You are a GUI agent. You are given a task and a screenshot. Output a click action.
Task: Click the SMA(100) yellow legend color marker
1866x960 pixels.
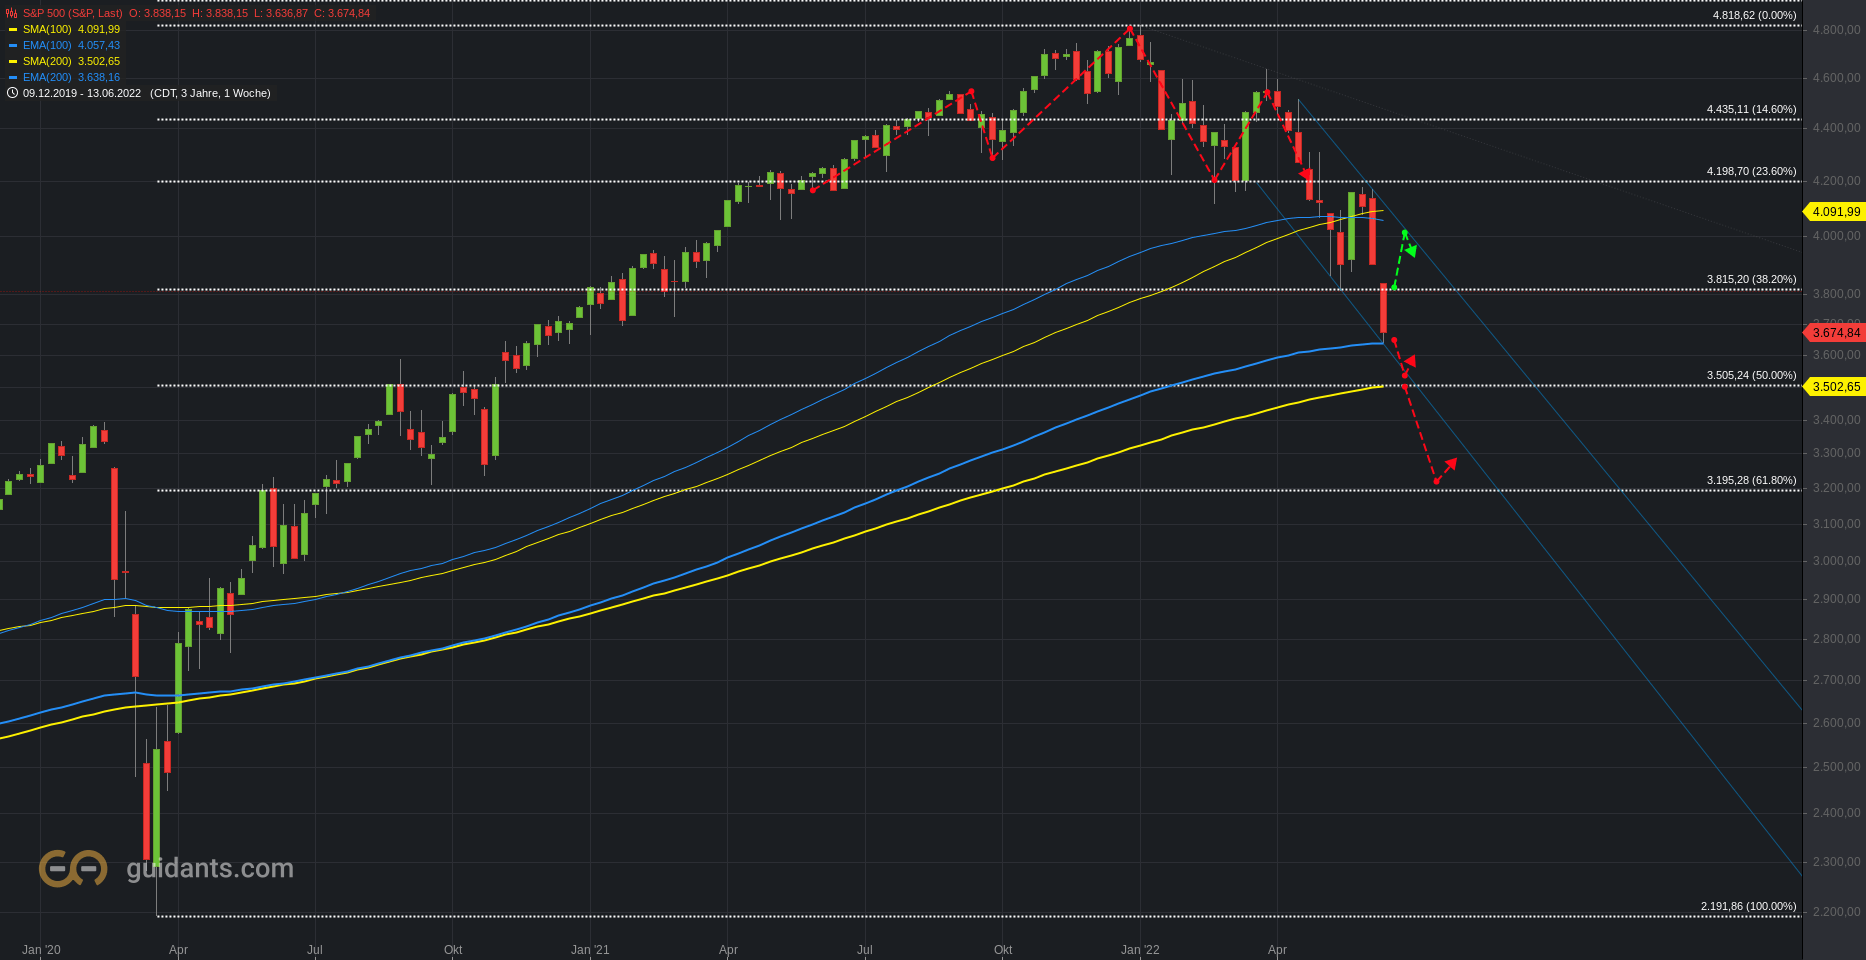13,30
